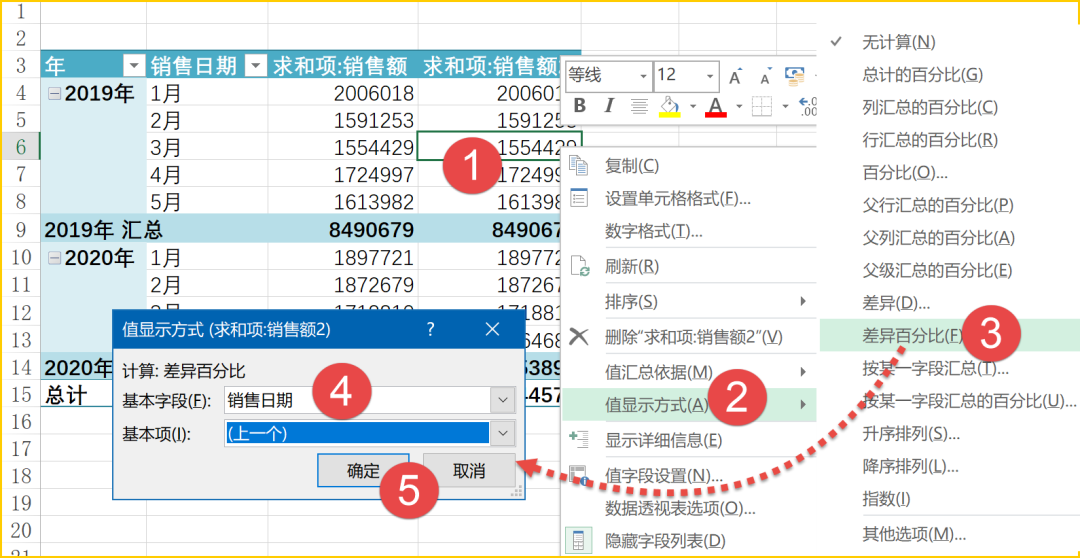Viewport: 1080px width, 558px height.
Task: Click the 显示详细信息 icon
Action: 579,438
